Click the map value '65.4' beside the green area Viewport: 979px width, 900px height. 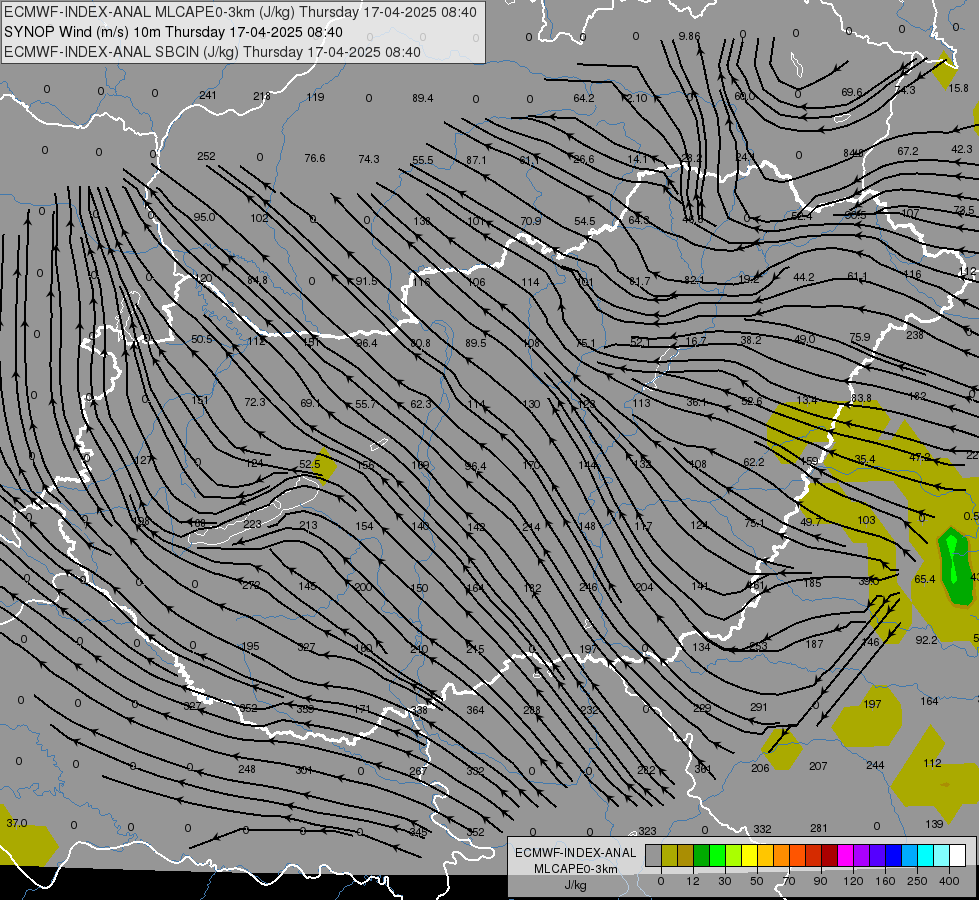coord(925,579)
